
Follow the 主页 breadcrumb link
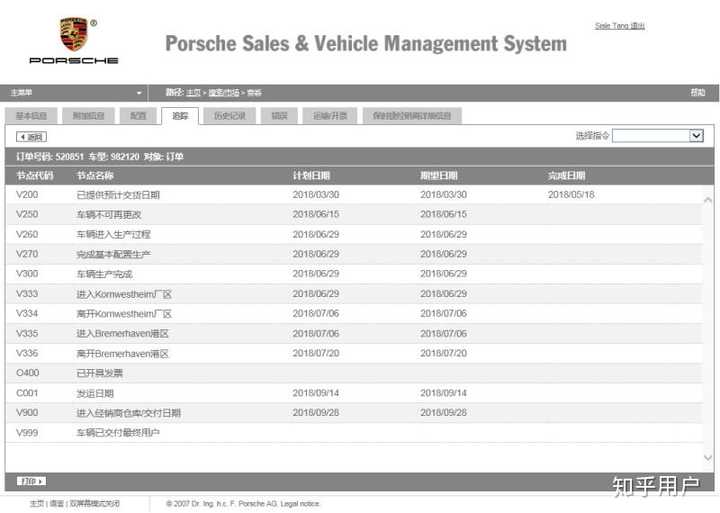click(x=193, y=93)
